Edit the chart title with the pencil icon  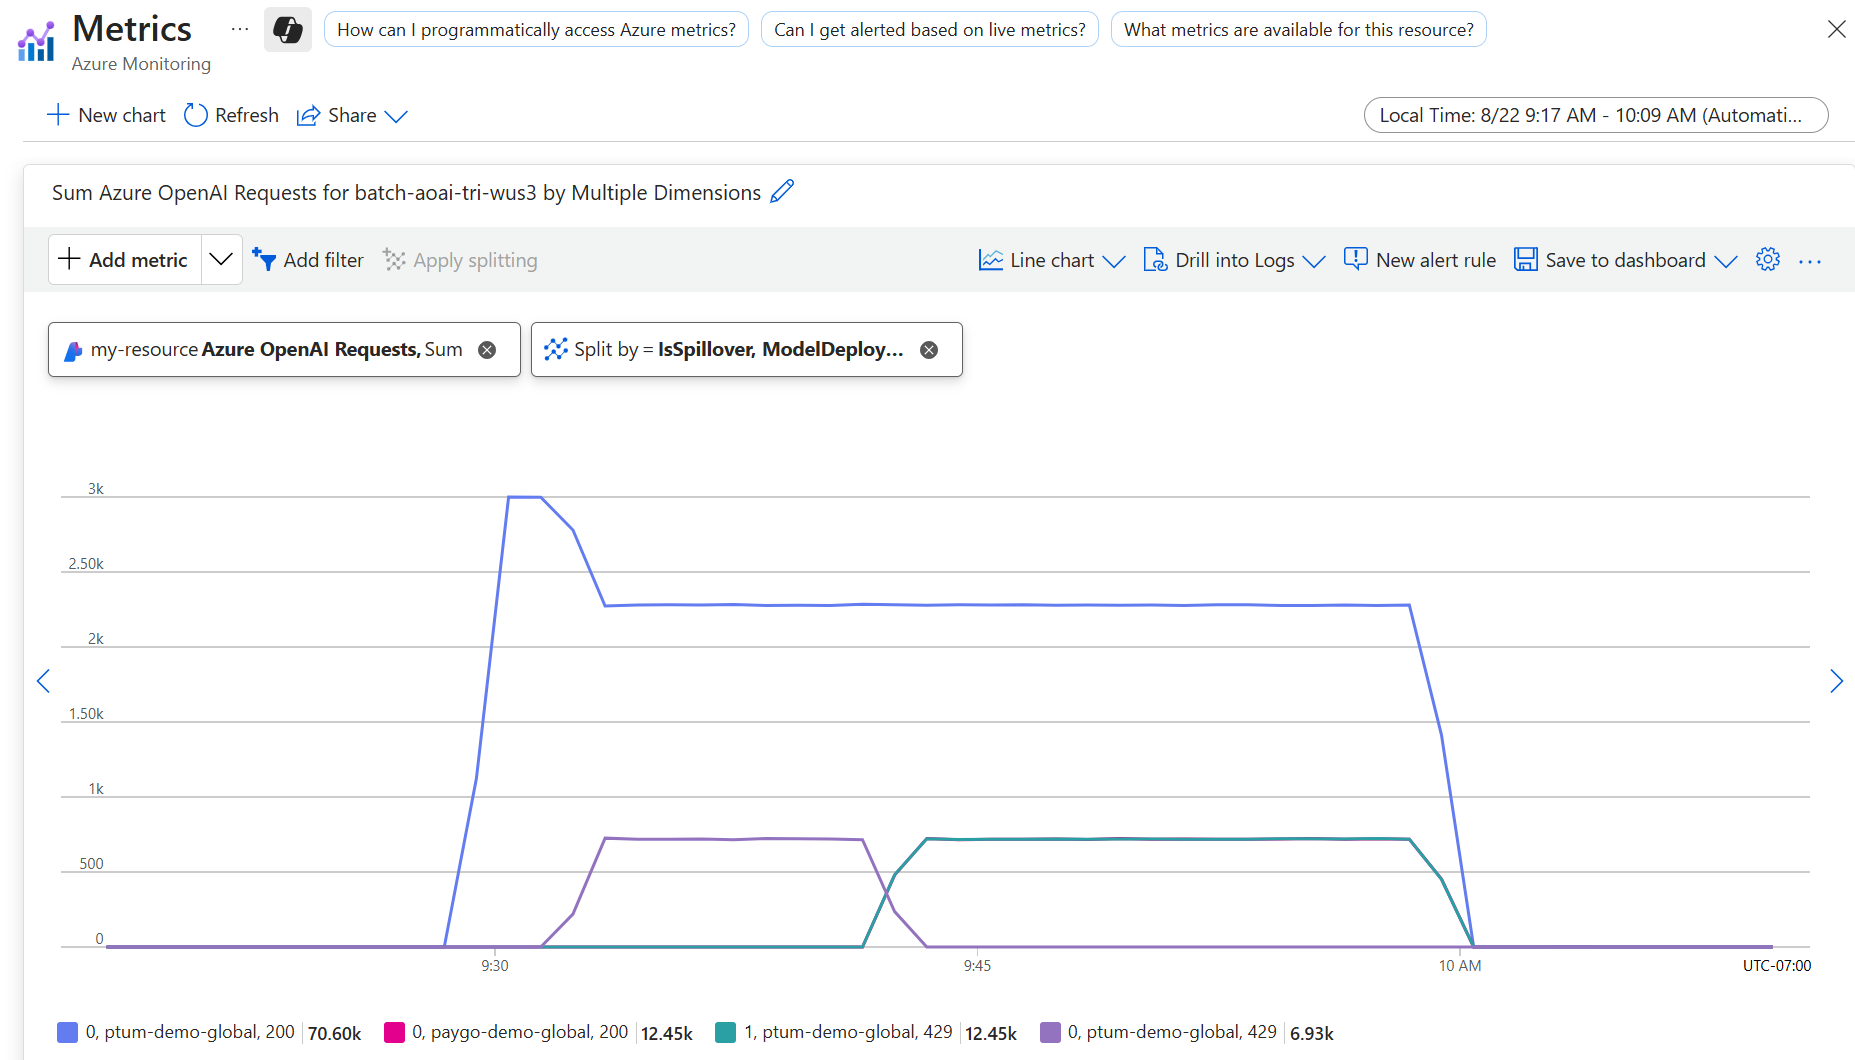pos(783,191)
